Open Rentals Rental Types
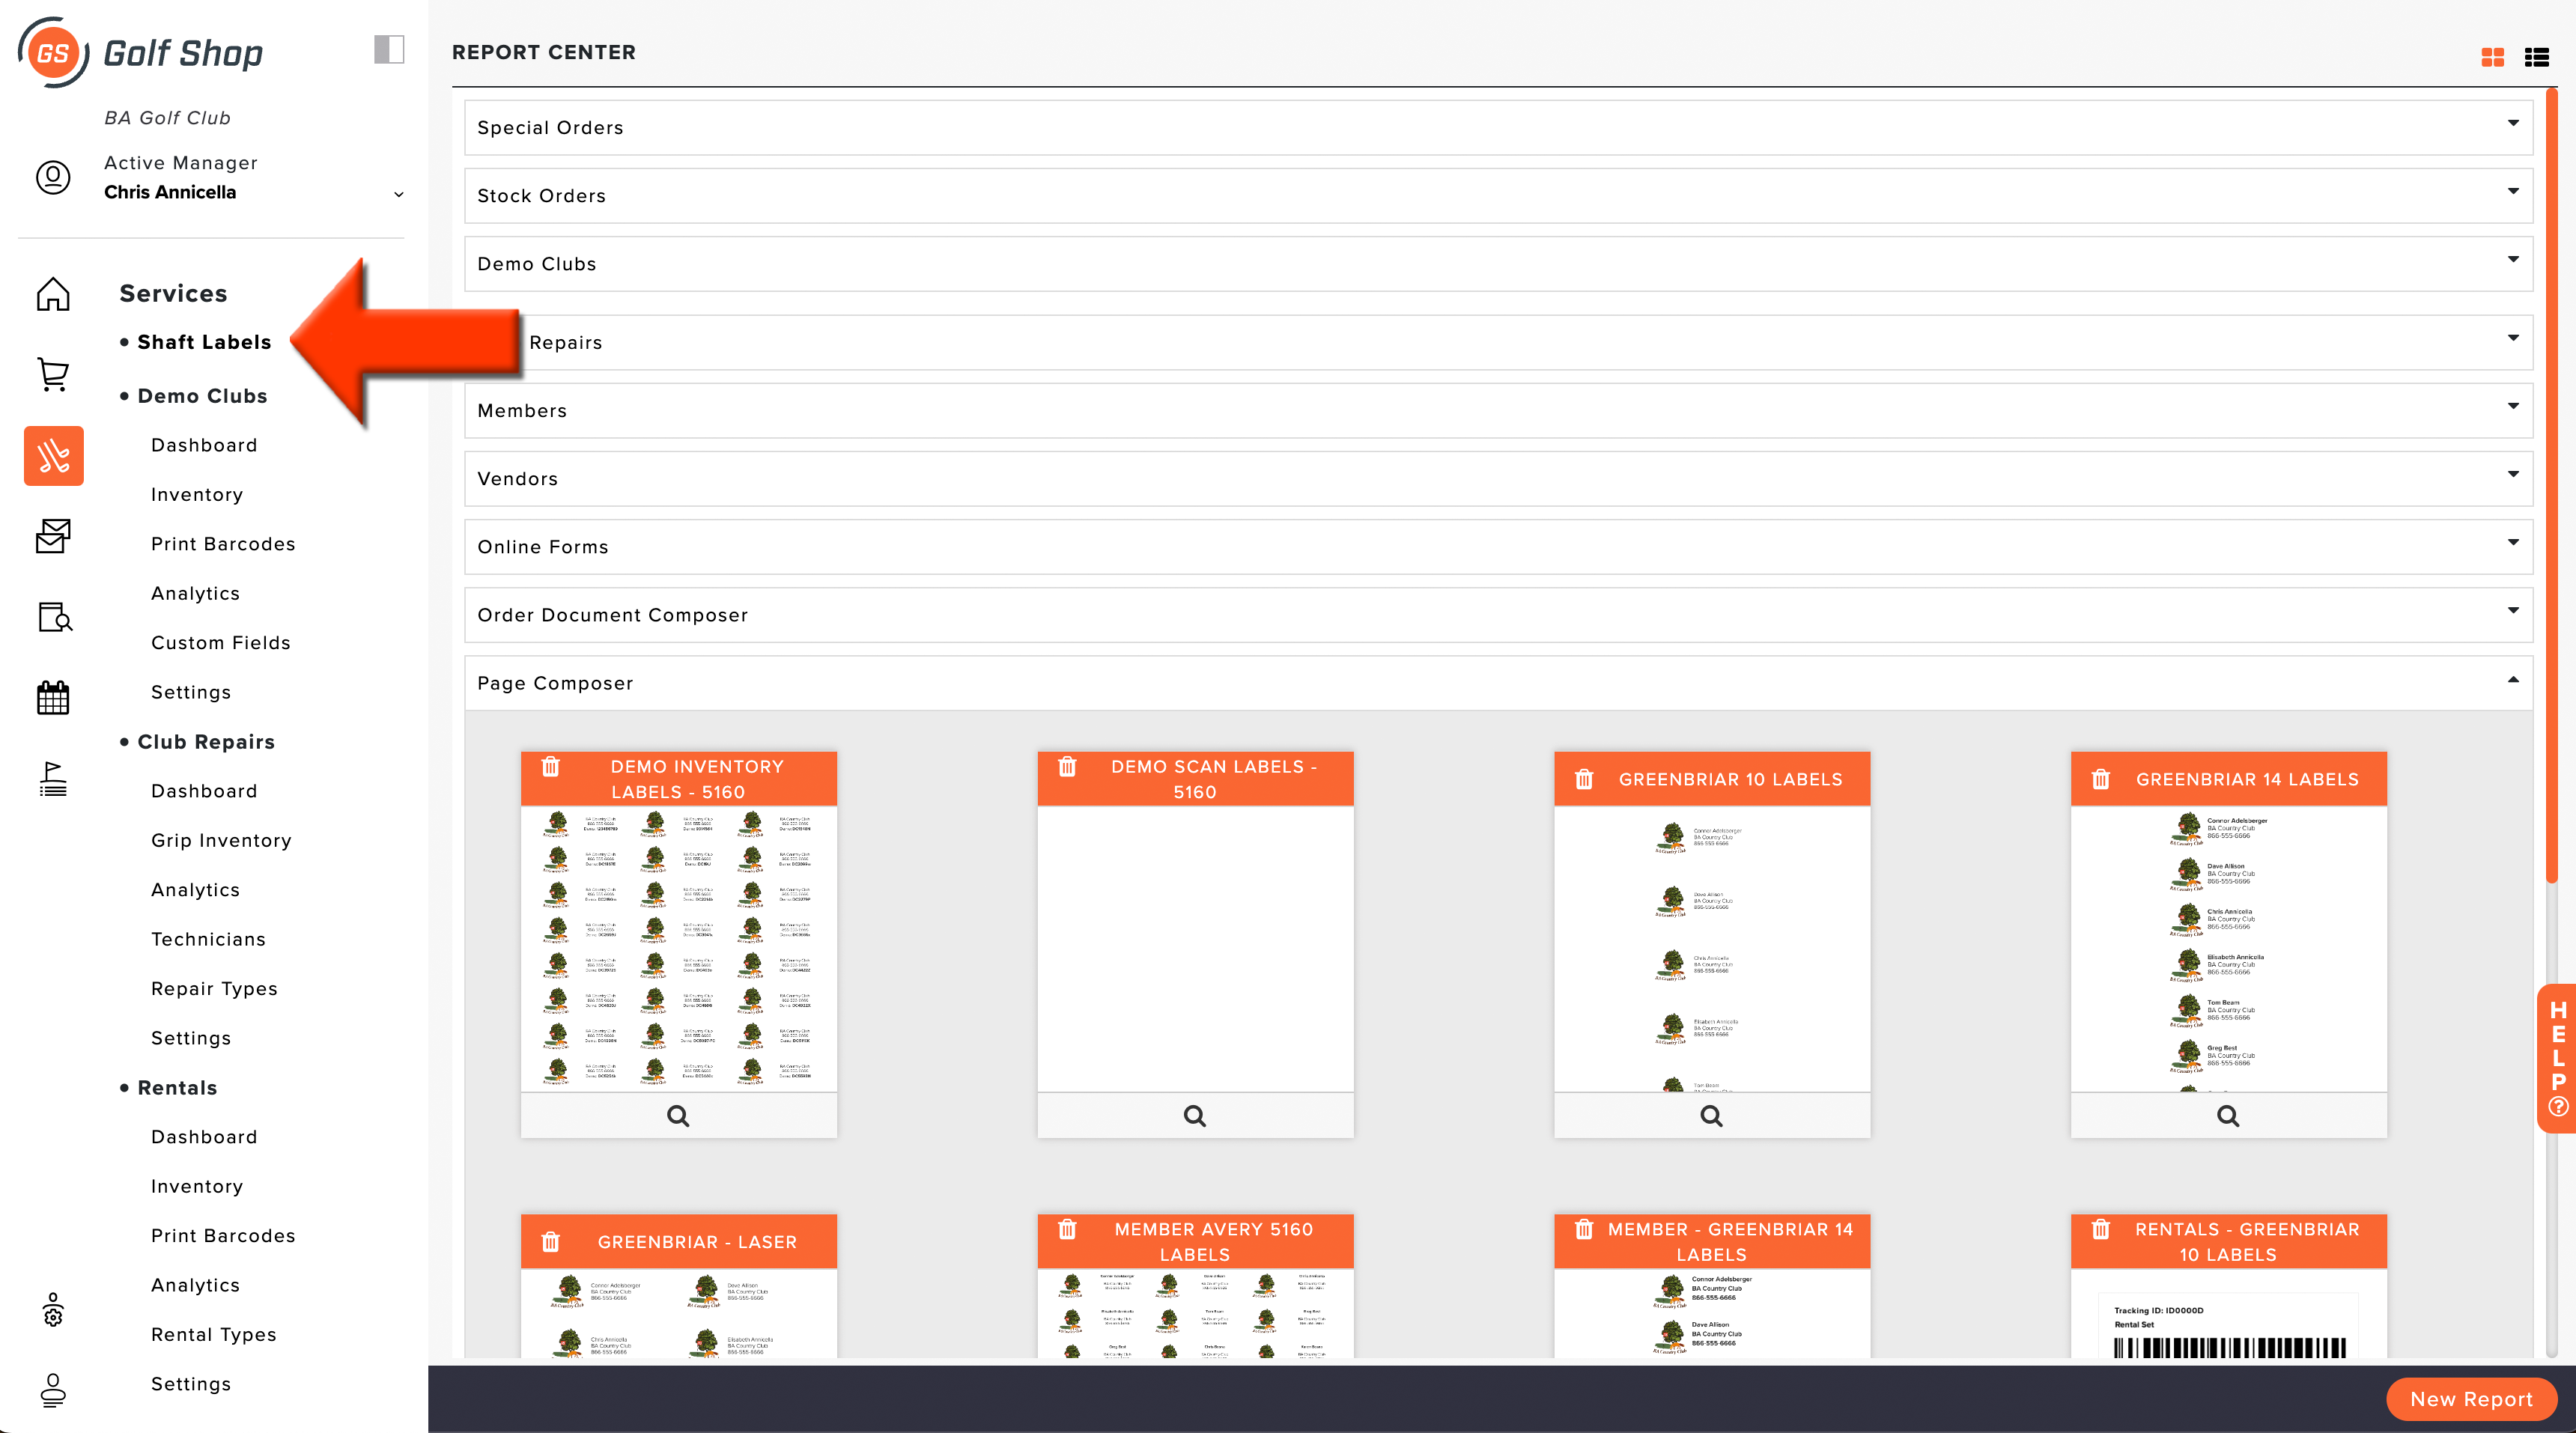Screen dimensions: 2576x1433 pos(214,1334)
